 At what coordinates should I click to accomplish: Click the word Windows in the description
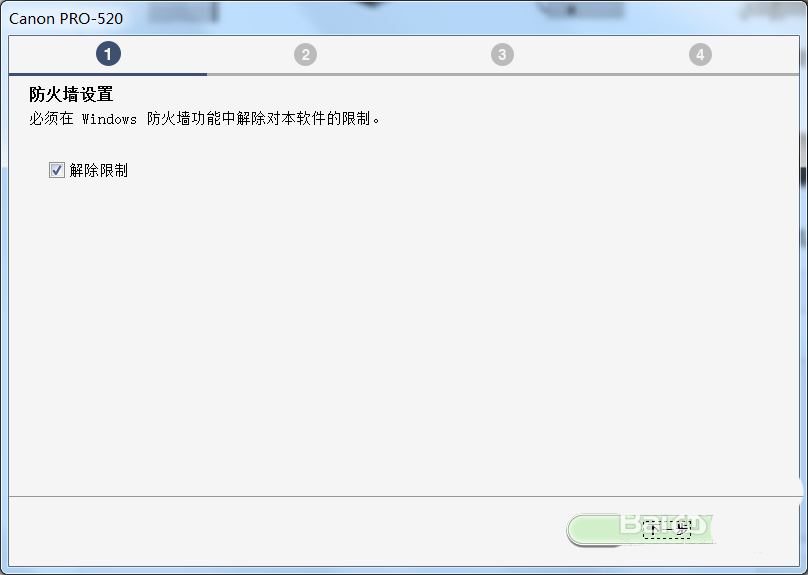point(109,119)
